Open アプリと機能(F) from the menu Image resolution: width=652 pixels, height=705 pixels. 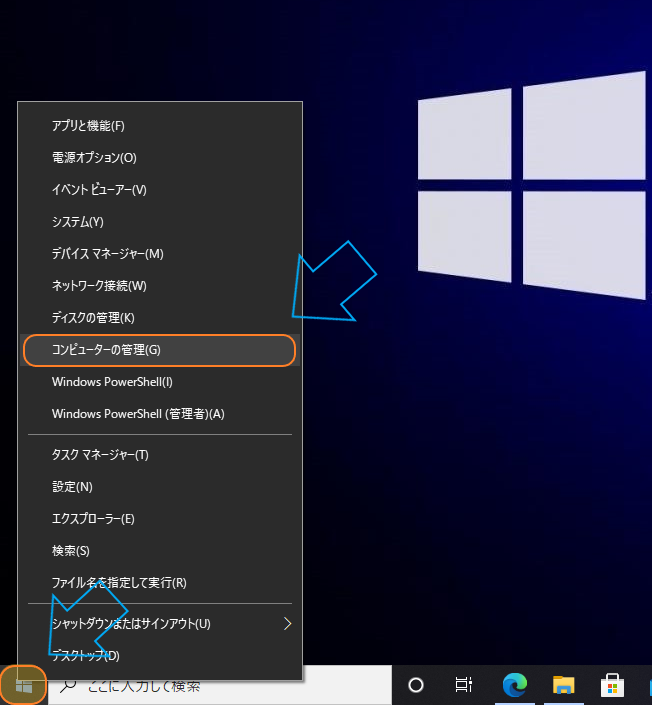coord(160,126)
